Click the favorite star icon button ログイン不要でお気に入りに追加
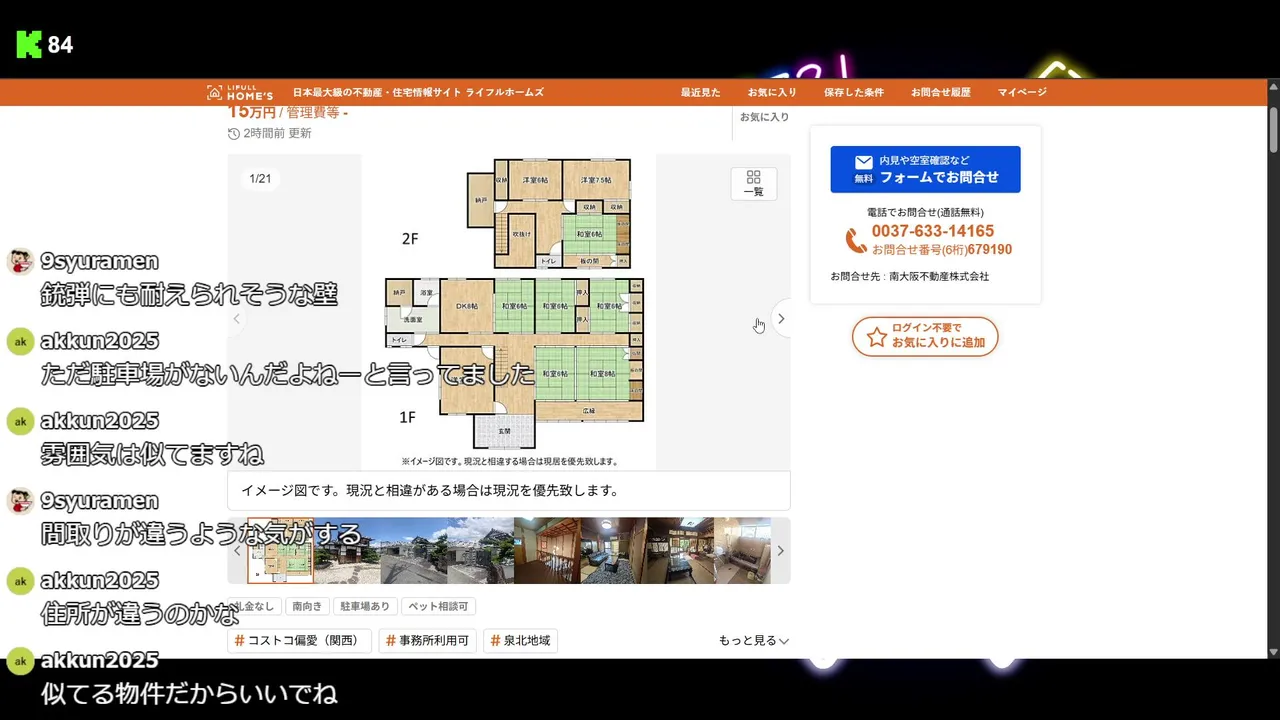This screenshot has width=1280, height=720. pyautogui.click(x=925, y=336)
